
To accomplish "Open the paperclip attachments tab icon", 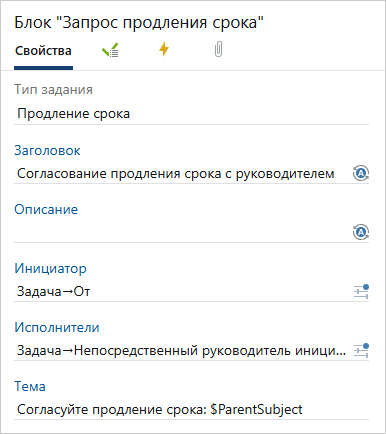I will [x=218, y=50].
